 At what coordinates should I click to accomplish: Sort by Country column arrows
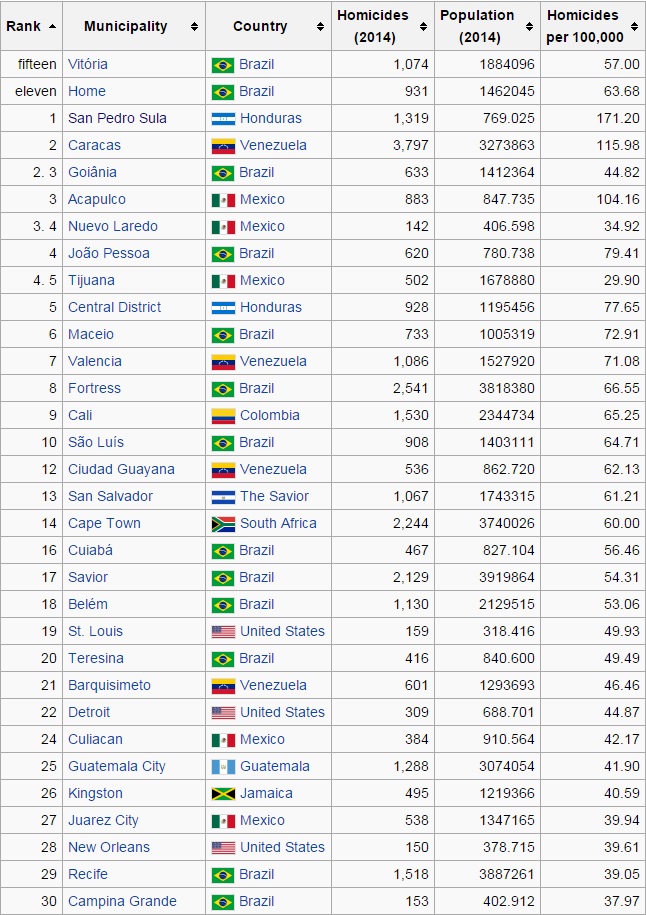pos(320,26)
